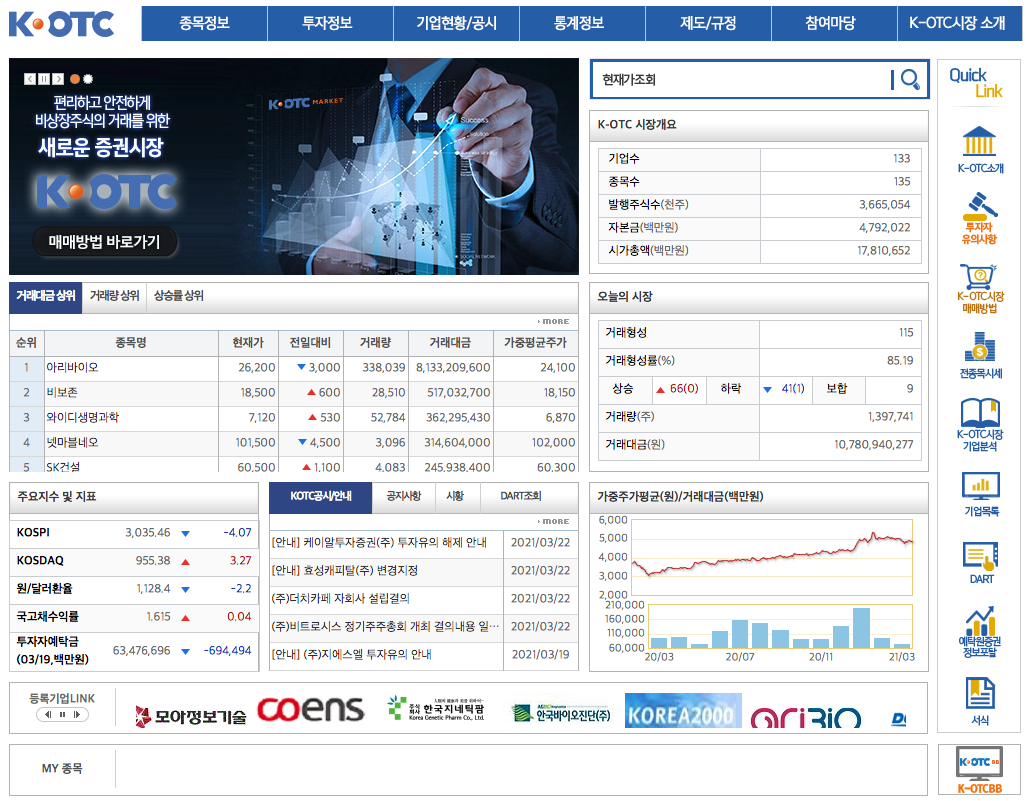Click the K-OTC logo in the header

61,24
